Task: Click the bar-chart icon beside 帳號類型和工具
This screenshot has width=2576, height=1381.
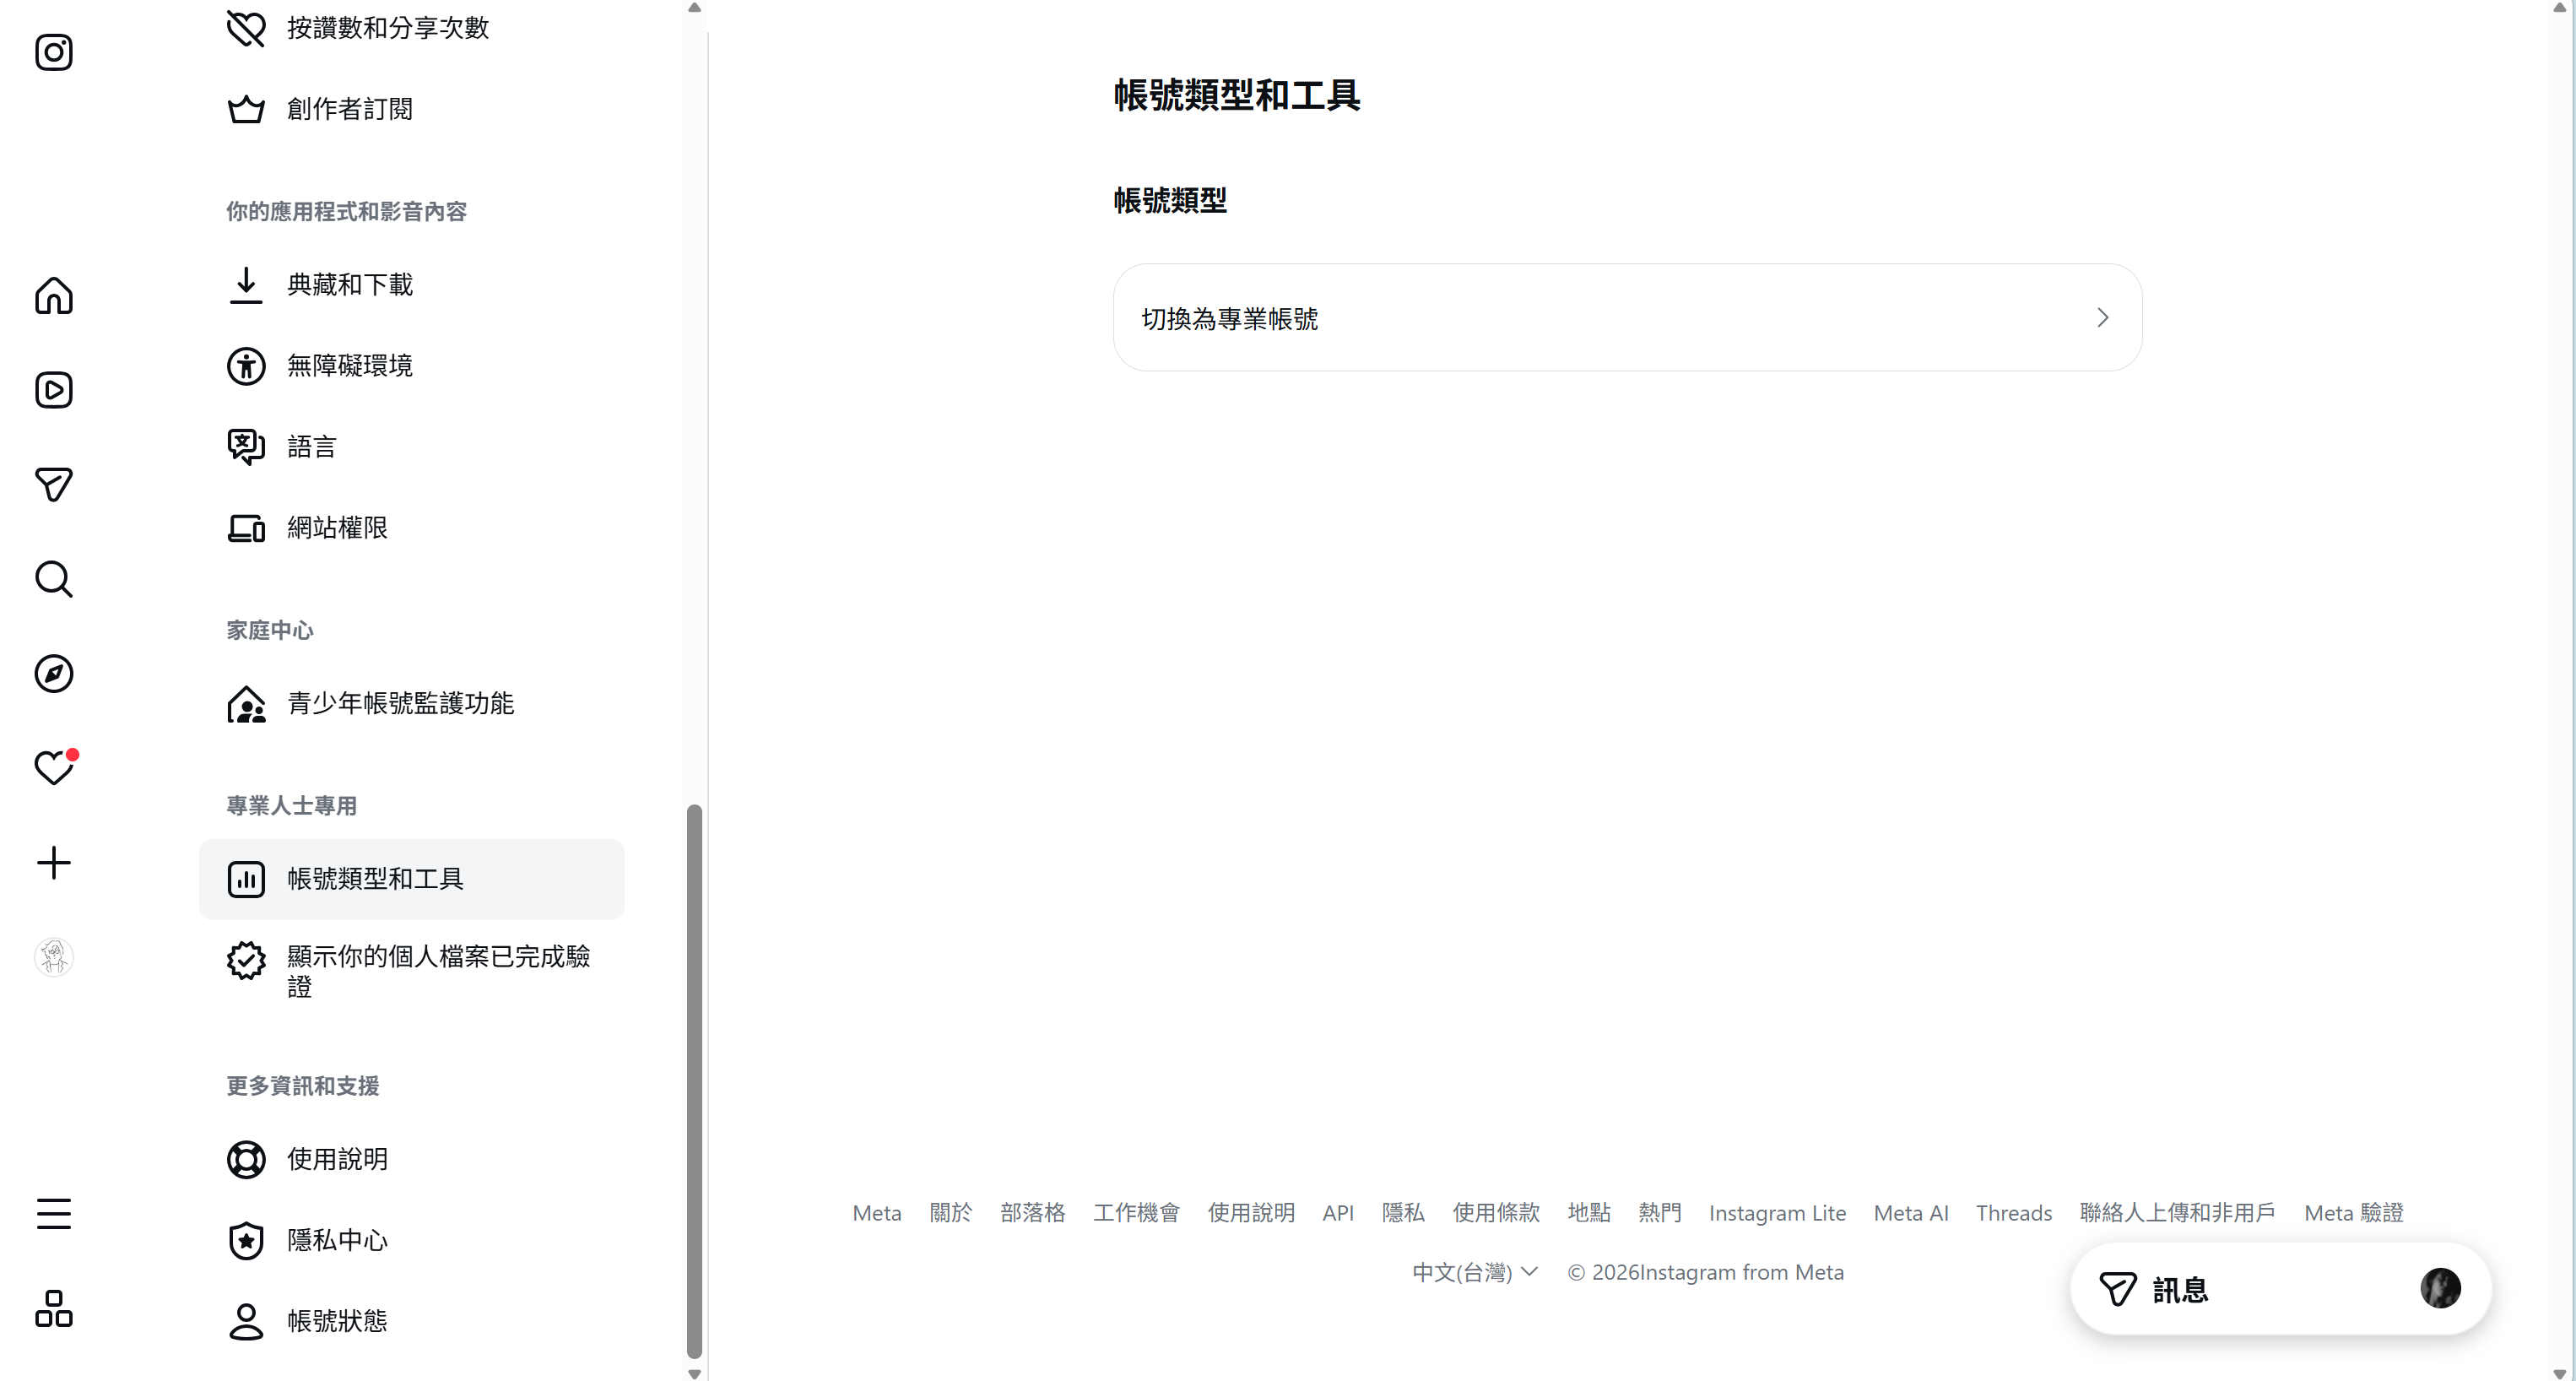Action: pos(246,879)
